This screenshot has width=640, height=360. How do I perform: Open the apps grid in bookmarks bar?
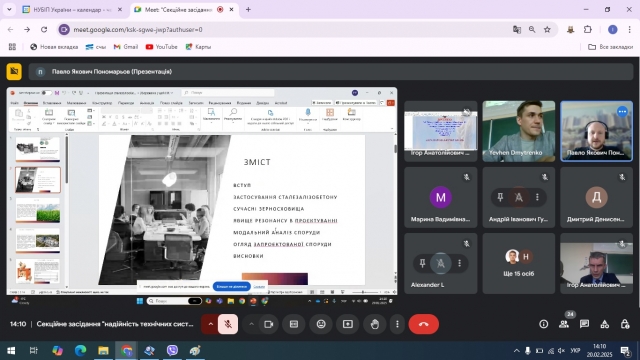12,47
